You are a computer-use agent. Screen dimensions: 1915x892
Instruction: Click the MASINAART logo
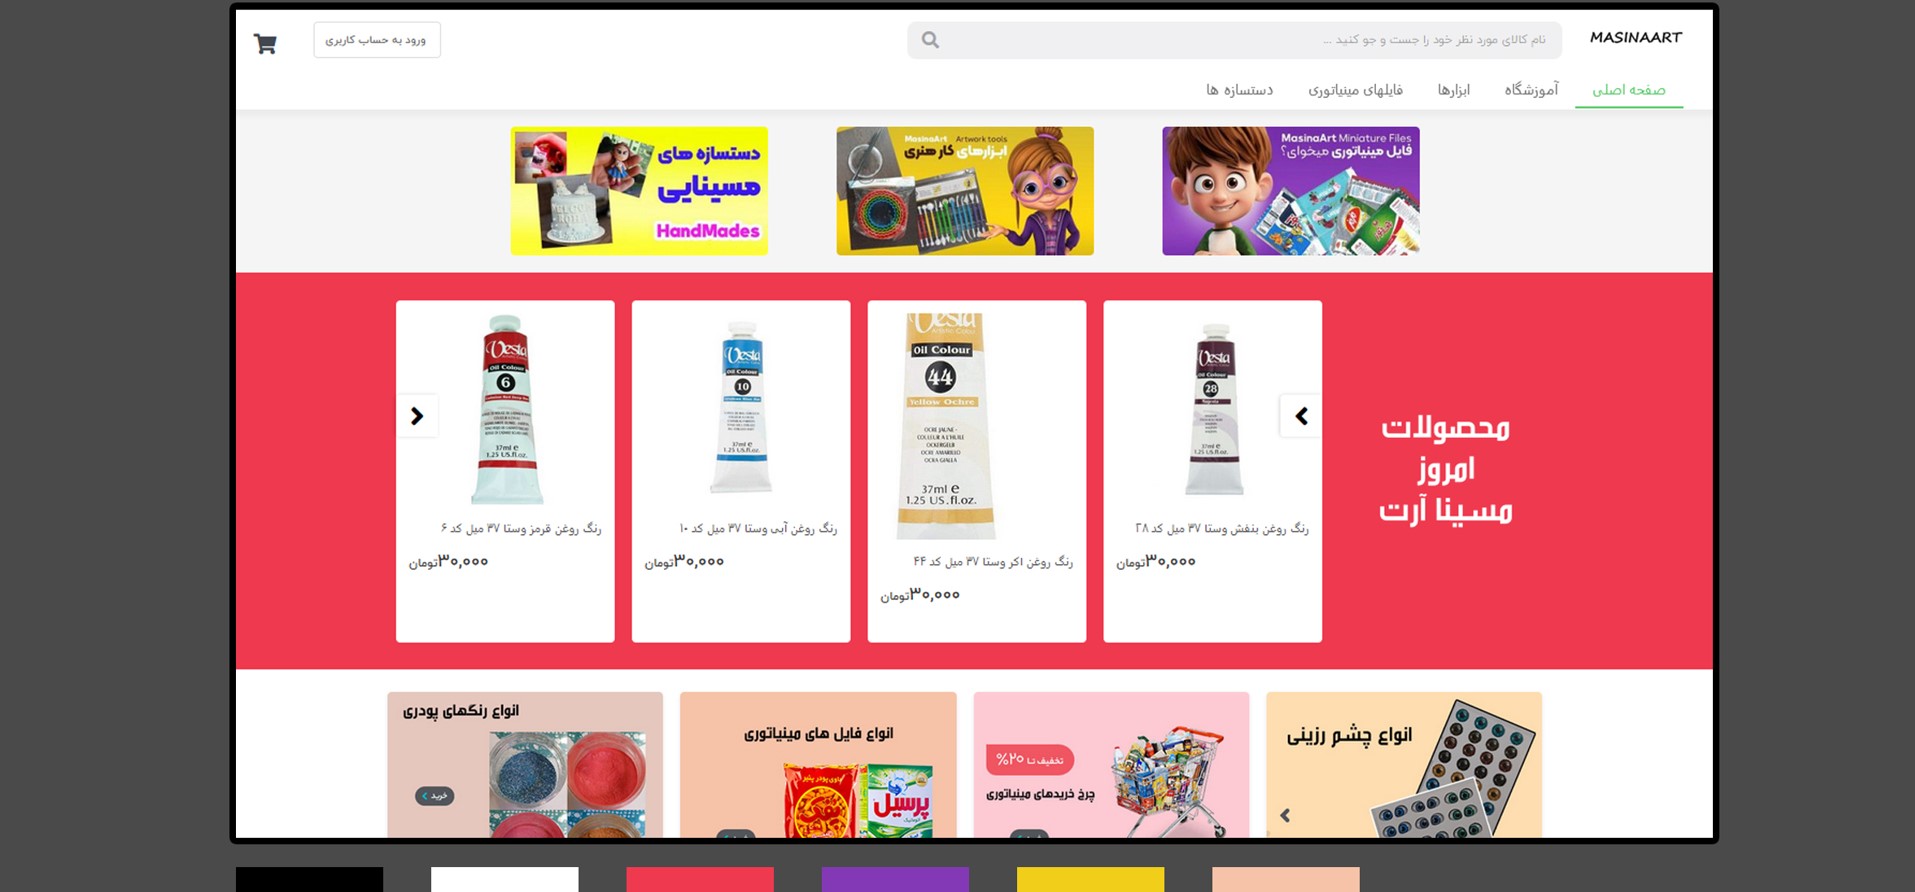tap(1635, 38)
